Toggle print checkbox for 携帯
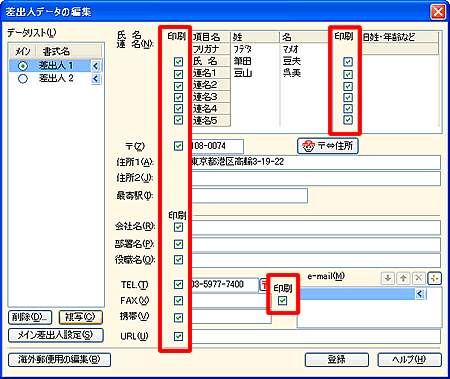The width and height of the screenshot is (450, 379). [178, 317]
